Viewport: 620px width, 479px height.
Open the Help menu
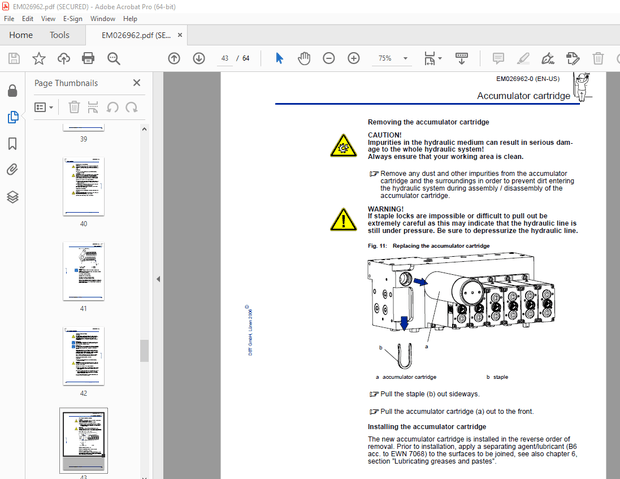pyautogui.click(x=130, y=19)
